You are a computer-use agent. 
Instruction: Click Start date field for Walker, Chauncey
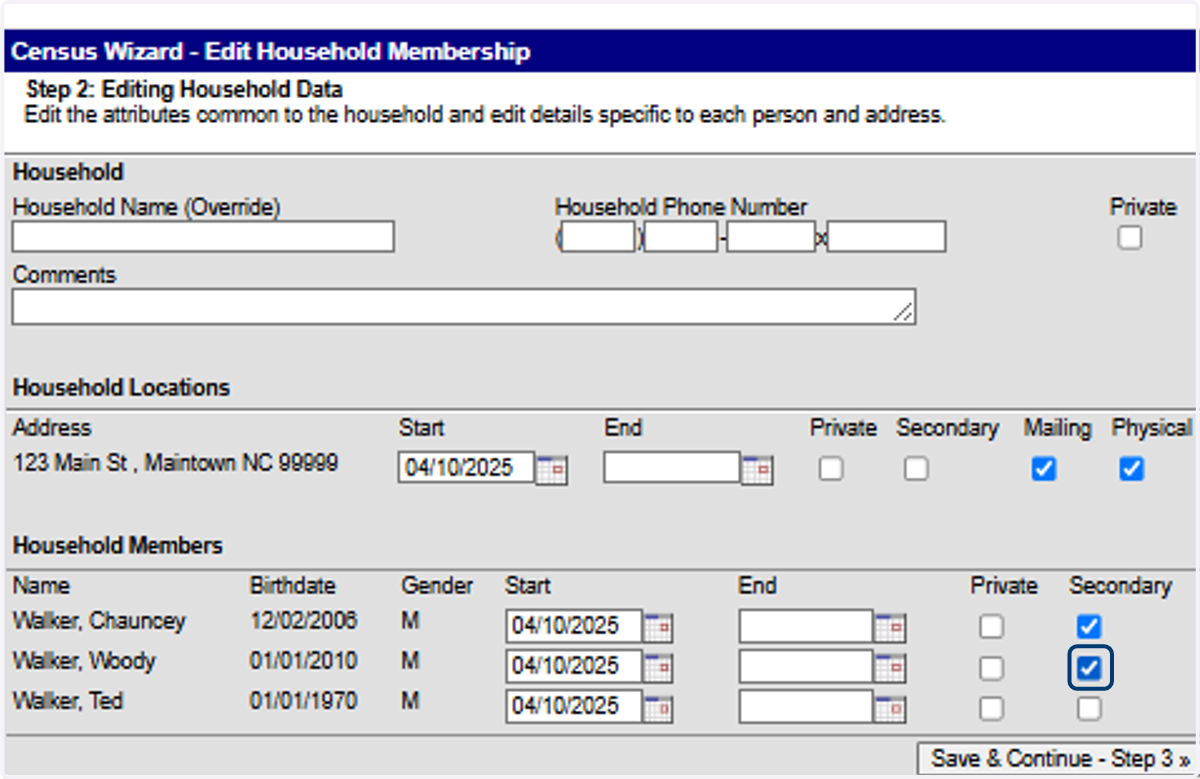click(574, 626)
